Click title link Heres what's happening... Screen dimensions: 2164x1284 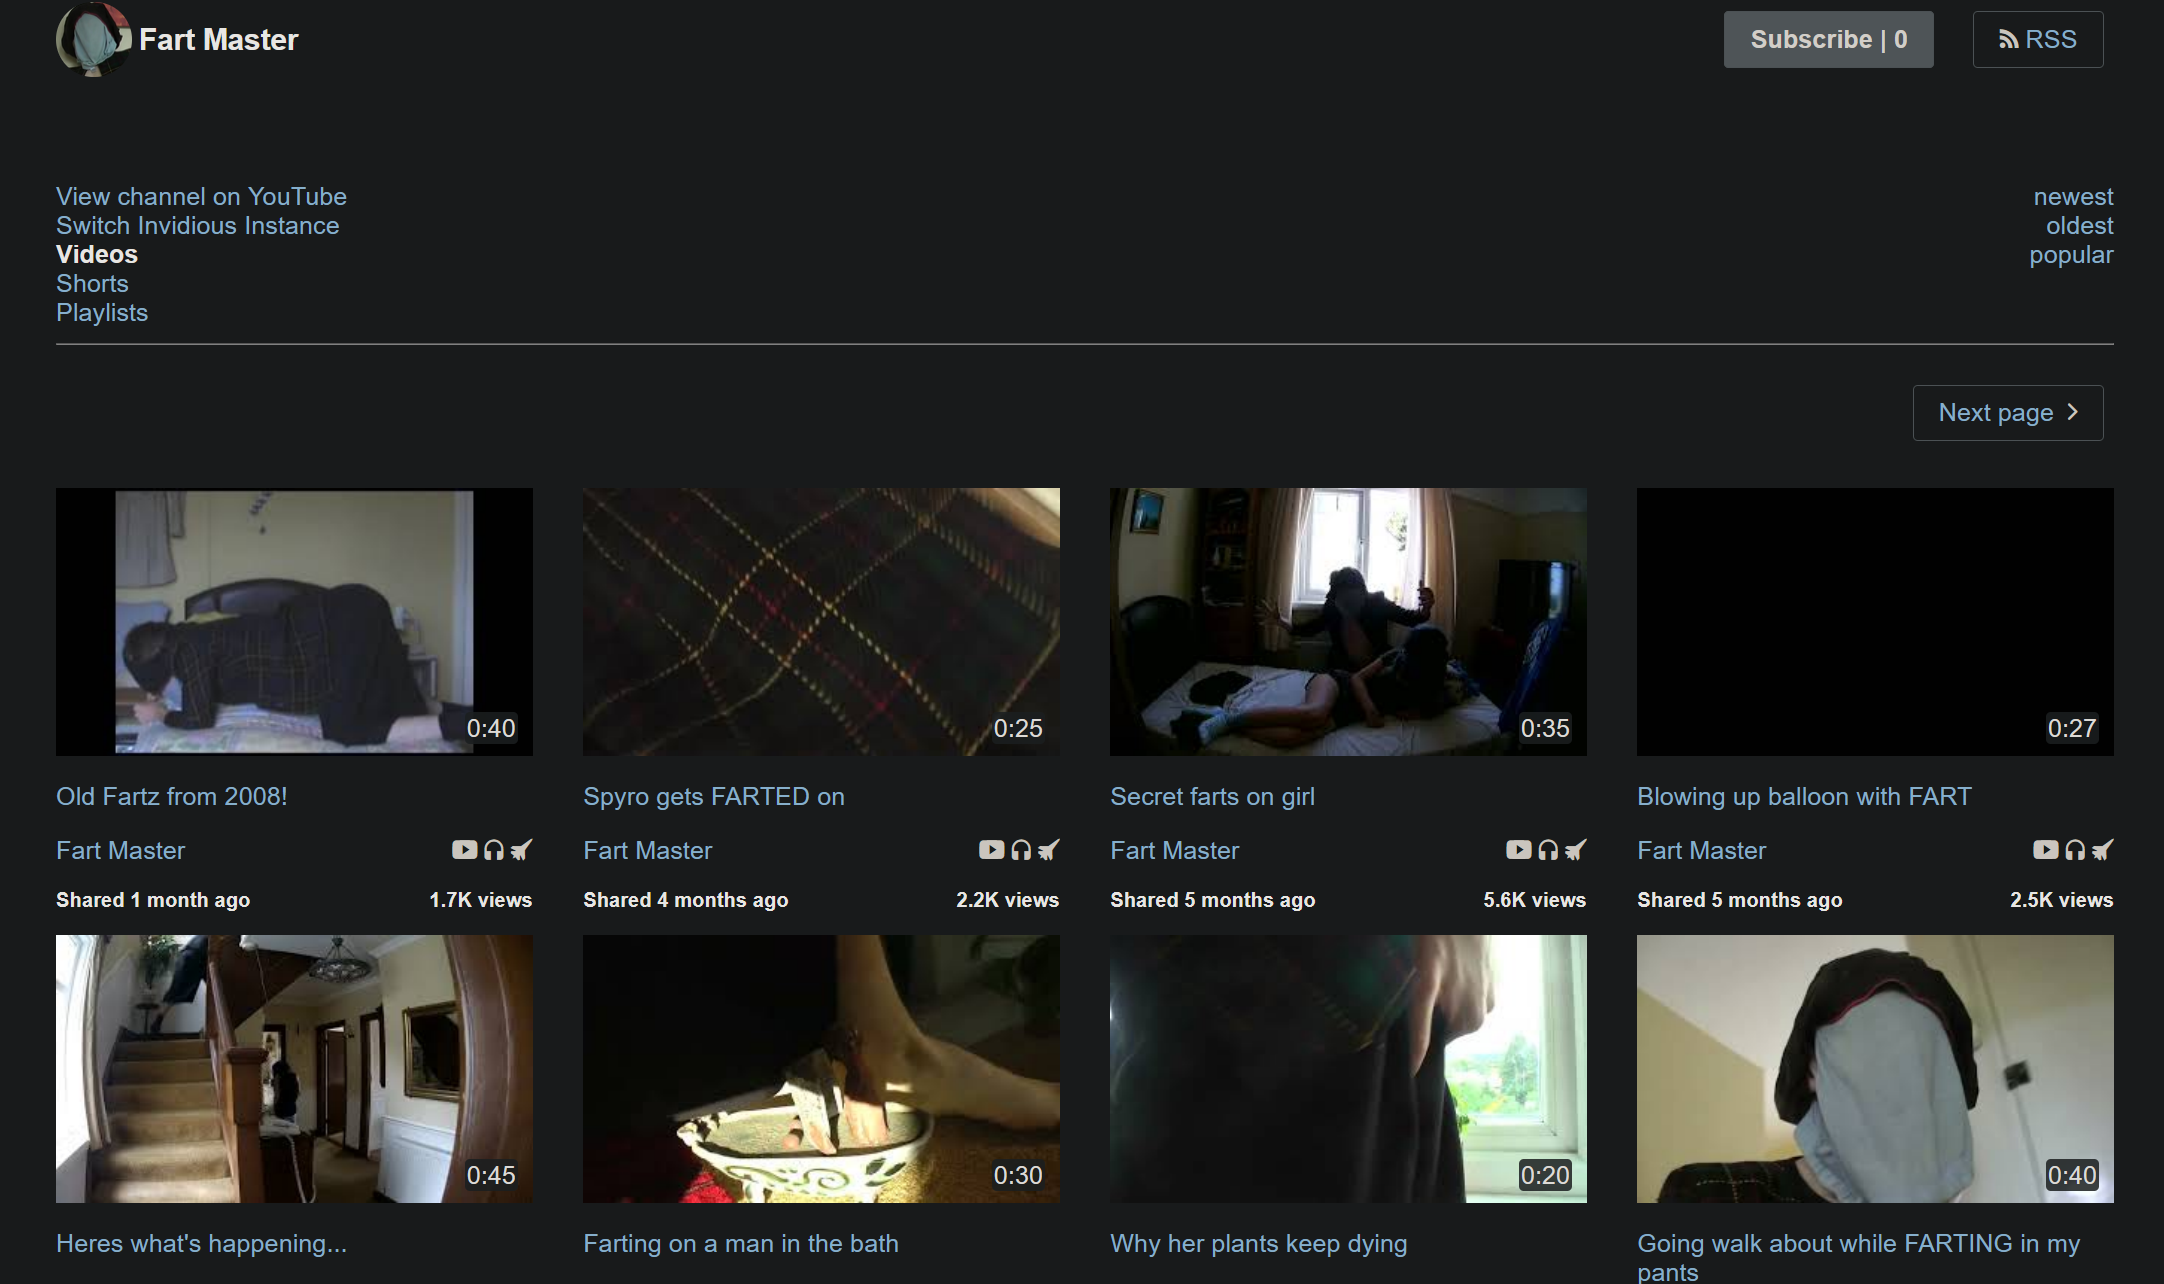click(201, 1243)
